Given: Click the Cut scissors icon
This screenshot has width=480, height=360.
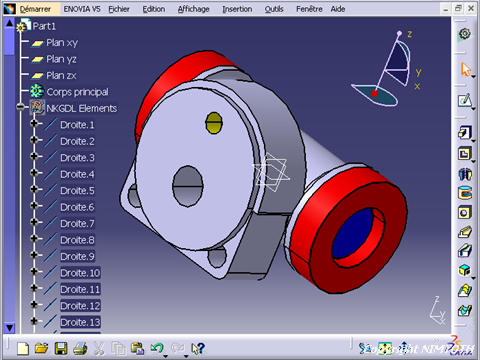Looking at the screenshot, I should point(98,349).
